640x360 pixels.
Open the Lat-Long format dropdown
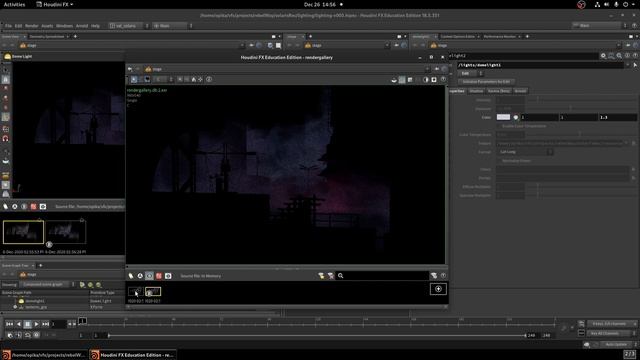pyautogui.click(x=525, y=152)
